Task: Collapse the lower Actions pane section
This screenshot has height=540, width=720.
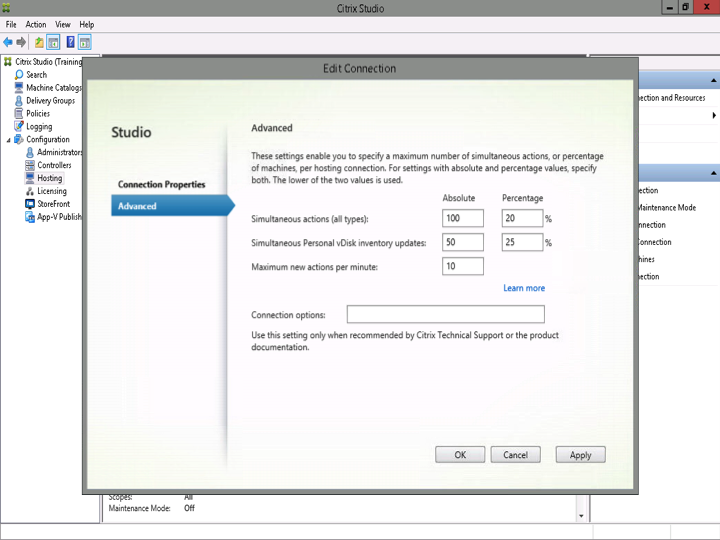Action: tap(713, 173)
